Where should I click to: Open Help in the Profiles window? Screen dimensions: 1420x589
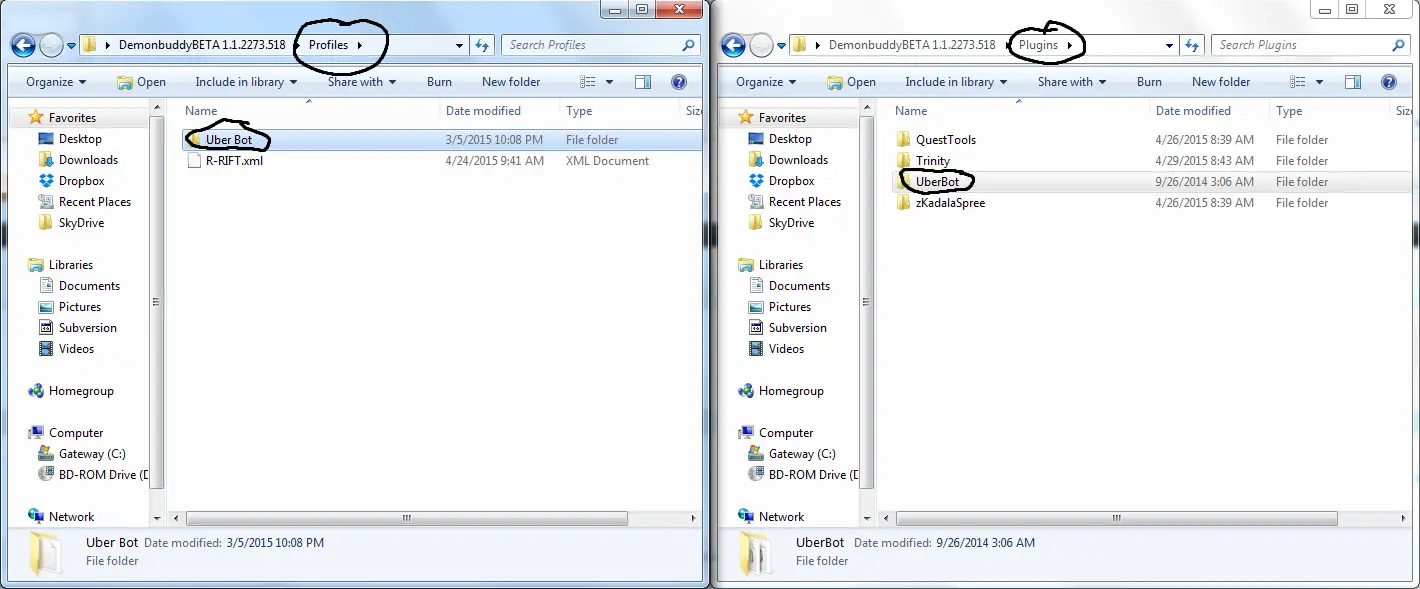coord(678,82)
